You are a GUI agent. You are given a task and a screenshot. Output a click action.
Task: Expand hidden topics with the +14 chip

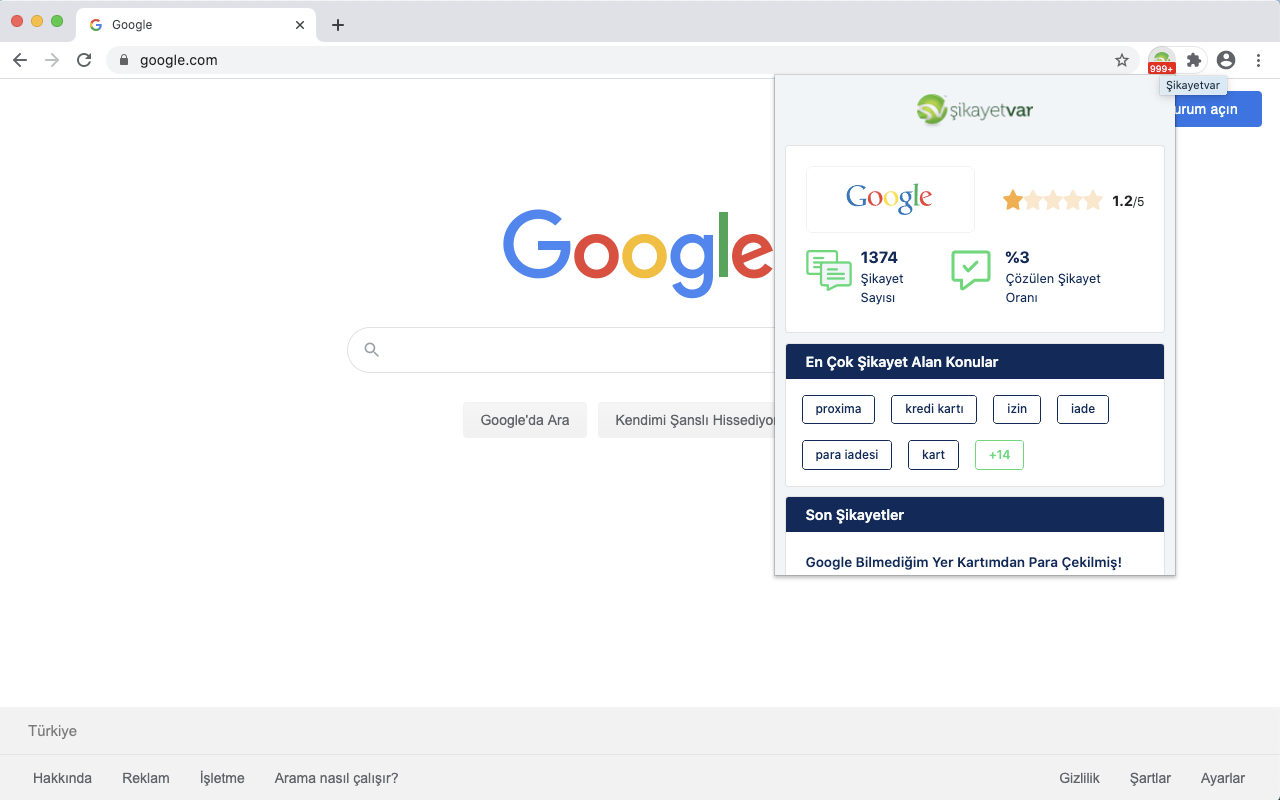coord(998,454)
